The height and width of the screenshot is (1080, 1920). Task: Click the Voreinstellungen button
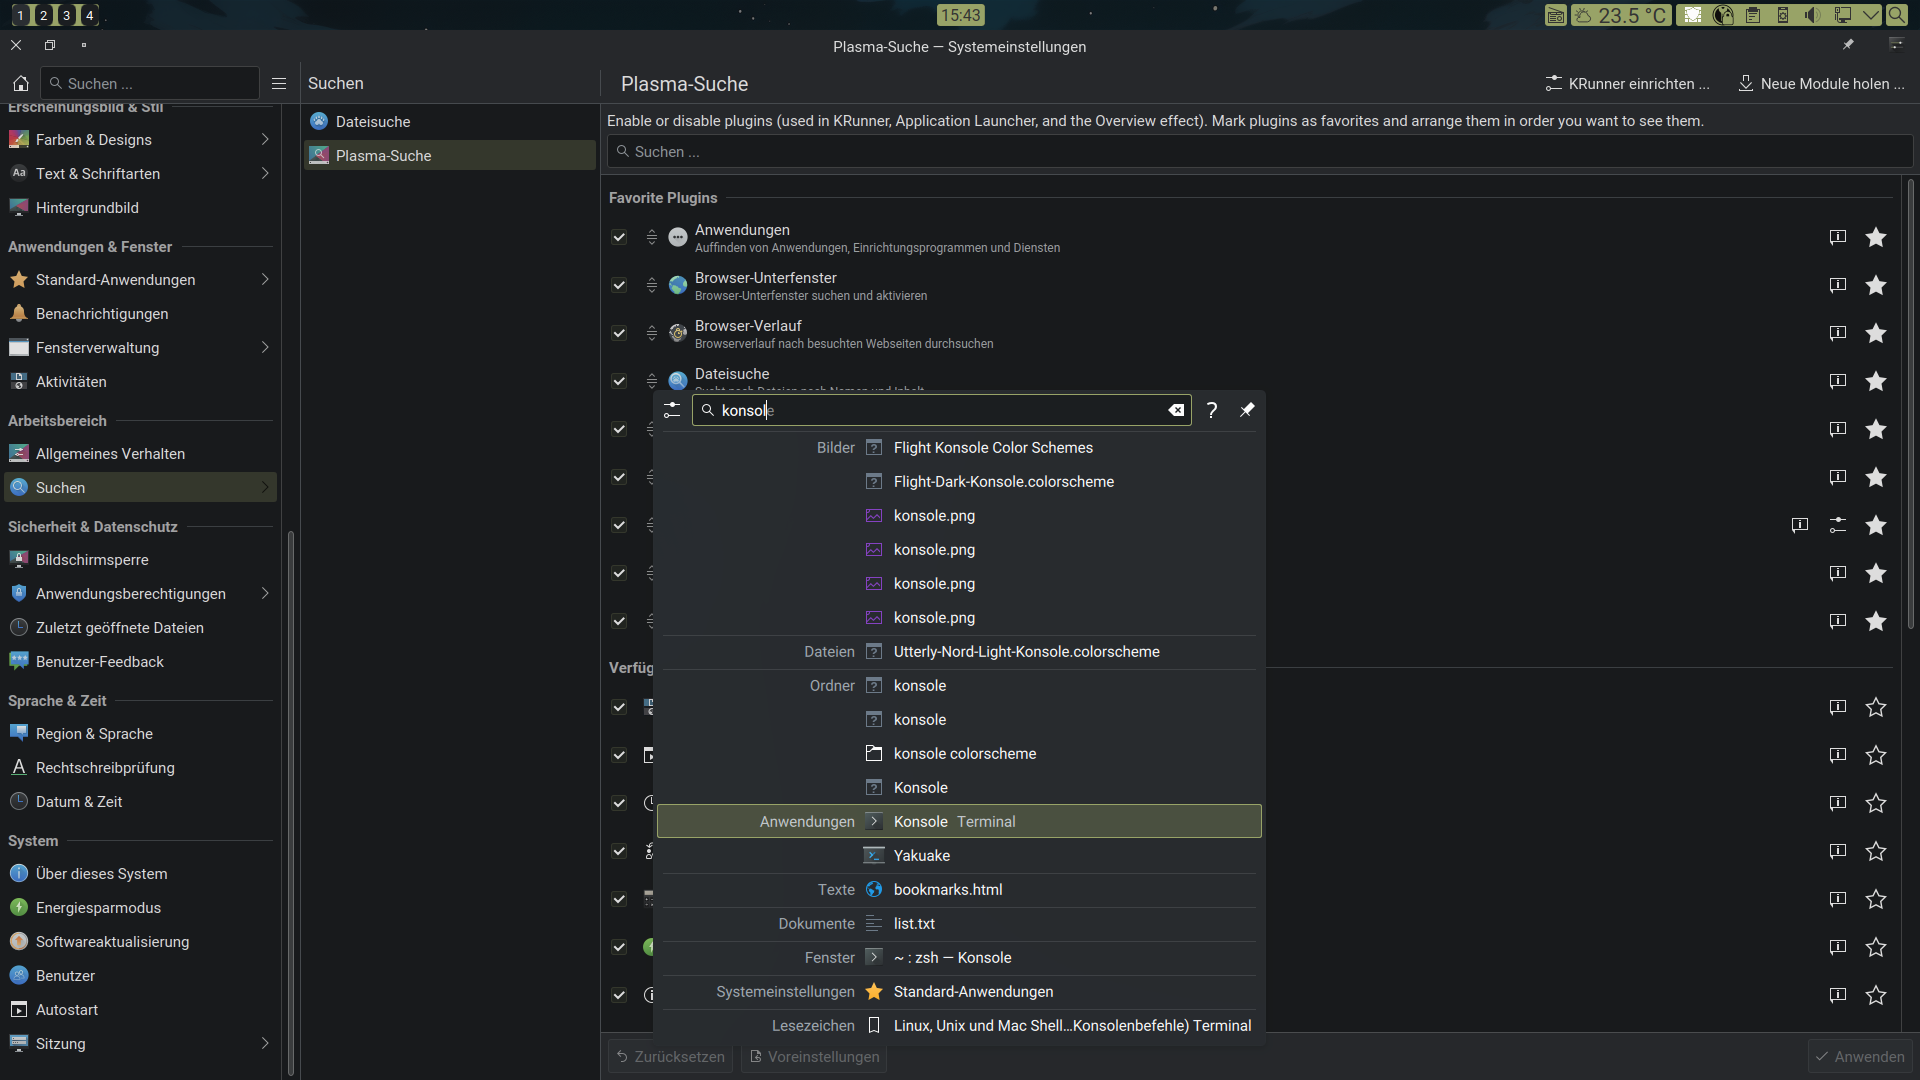(x=814, y=1057)
